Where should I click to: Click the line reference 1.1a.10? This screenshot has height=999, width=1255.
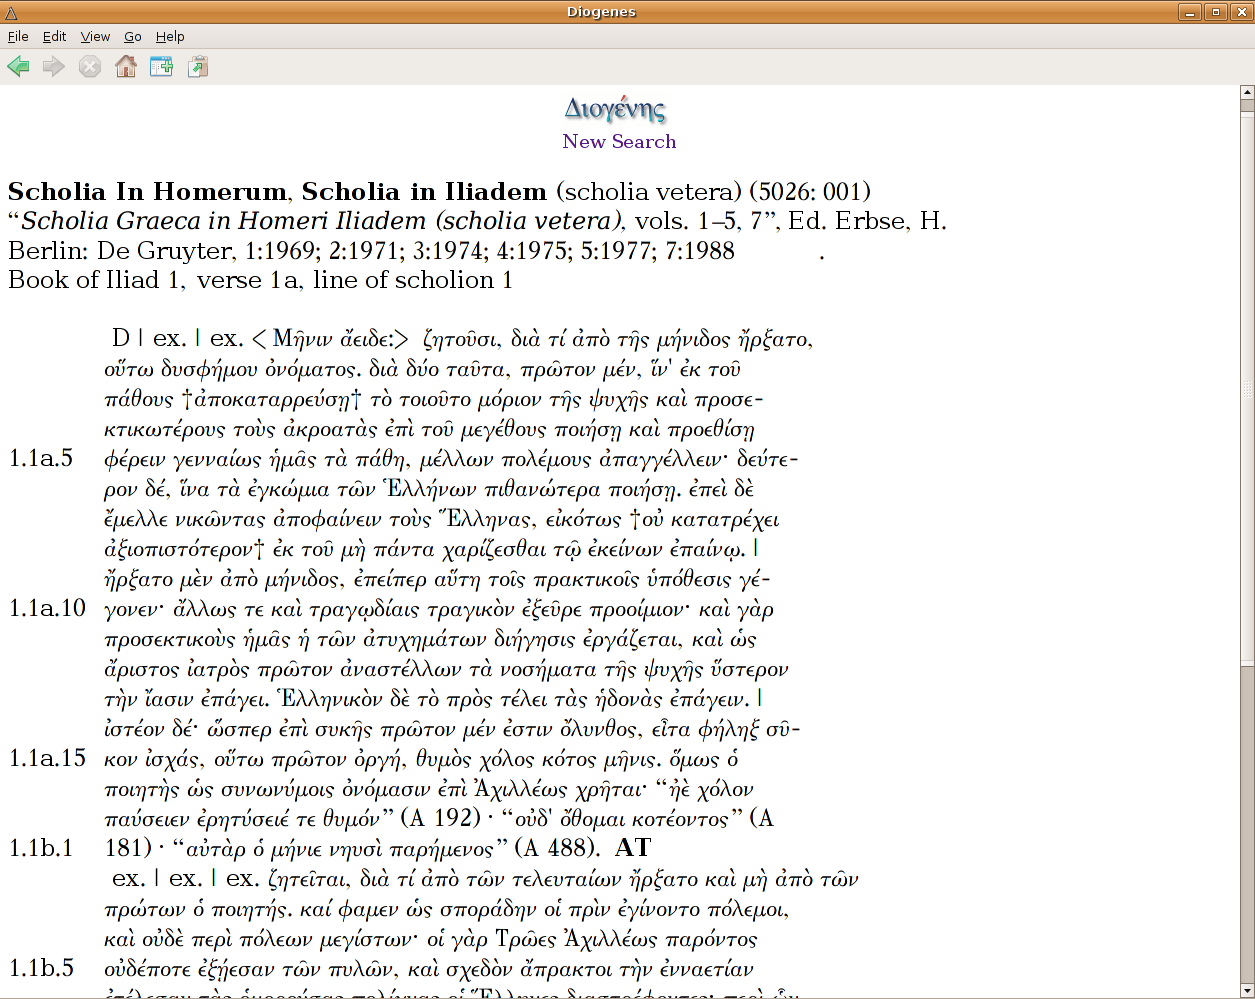(47, 609)
